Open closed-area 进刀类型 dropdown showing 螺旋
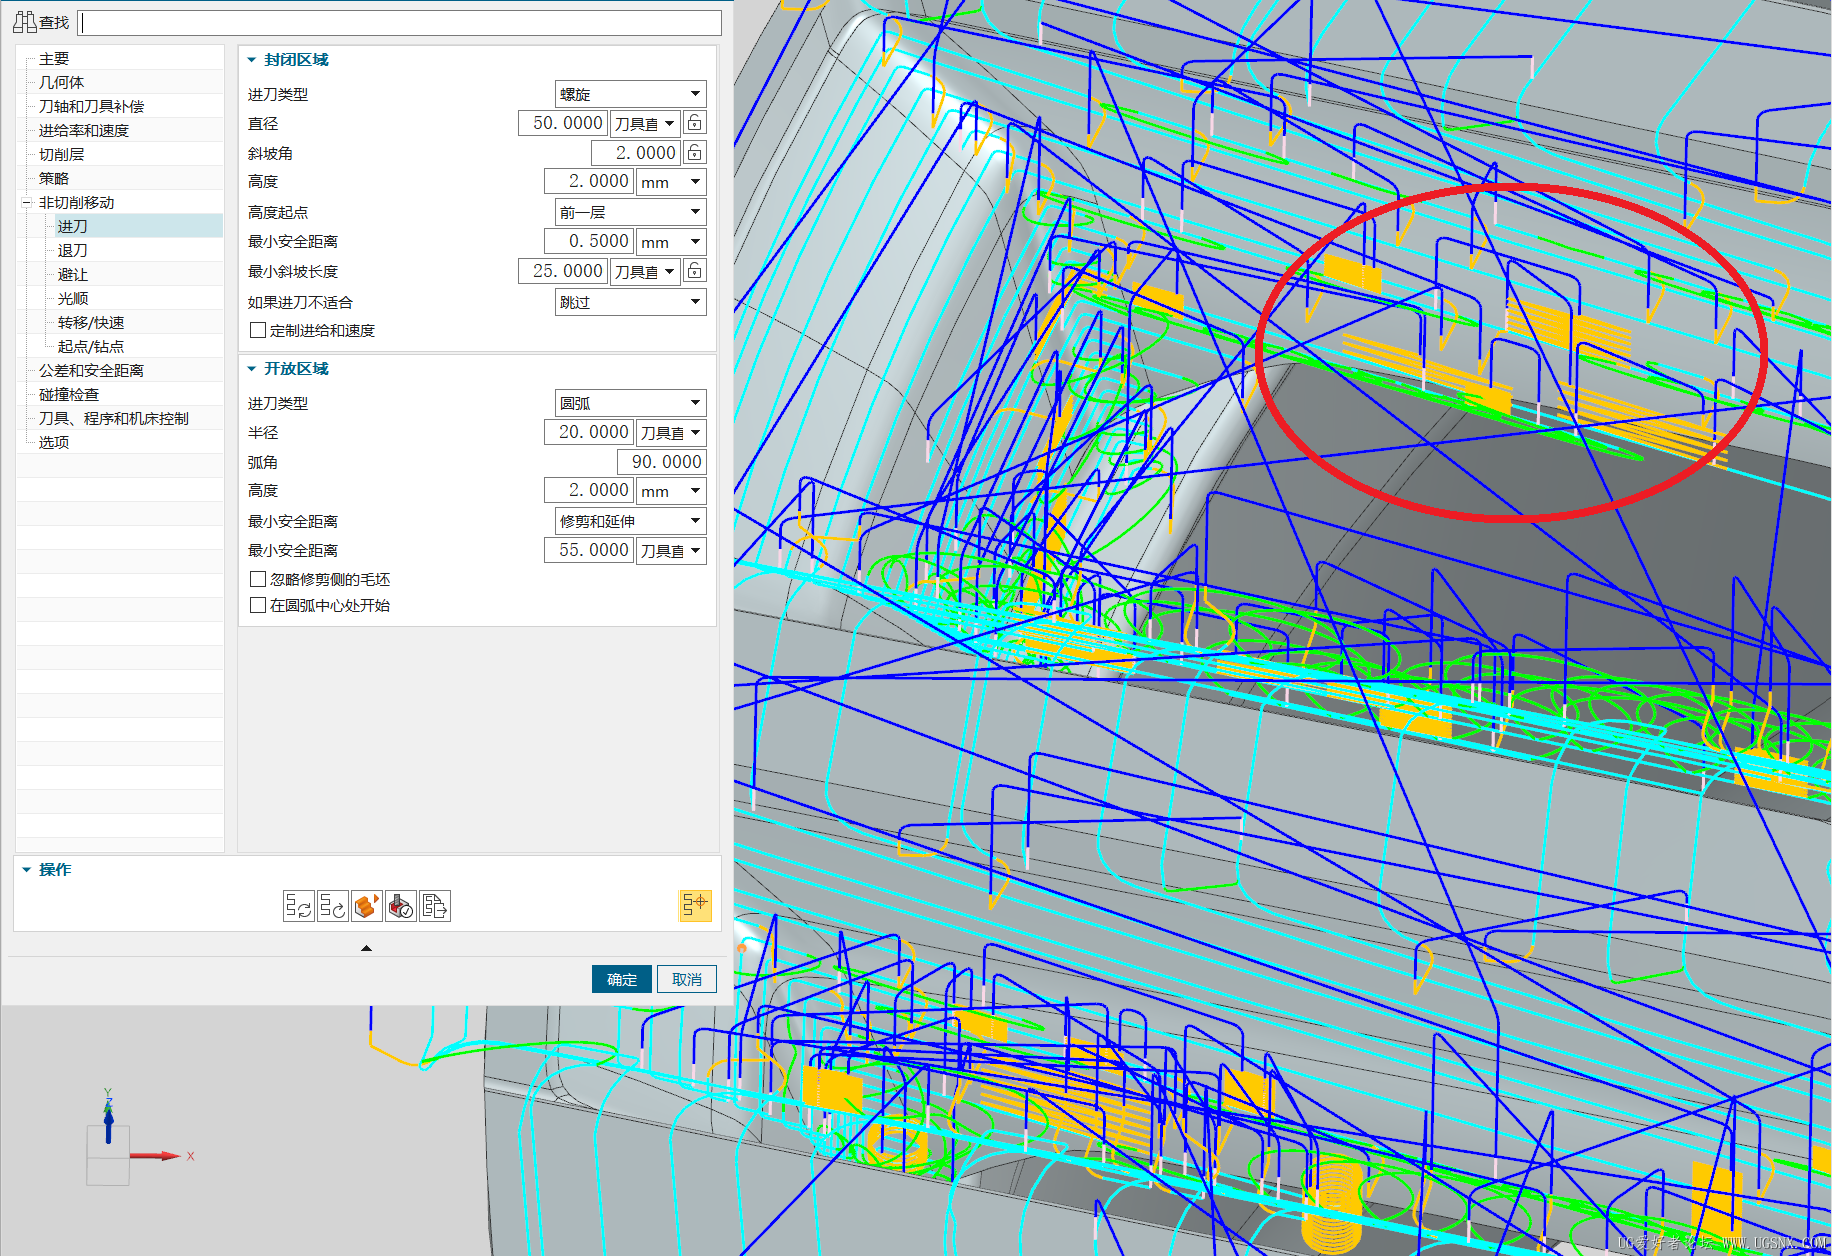The image size is (1832, 1256). coord(630,94)
